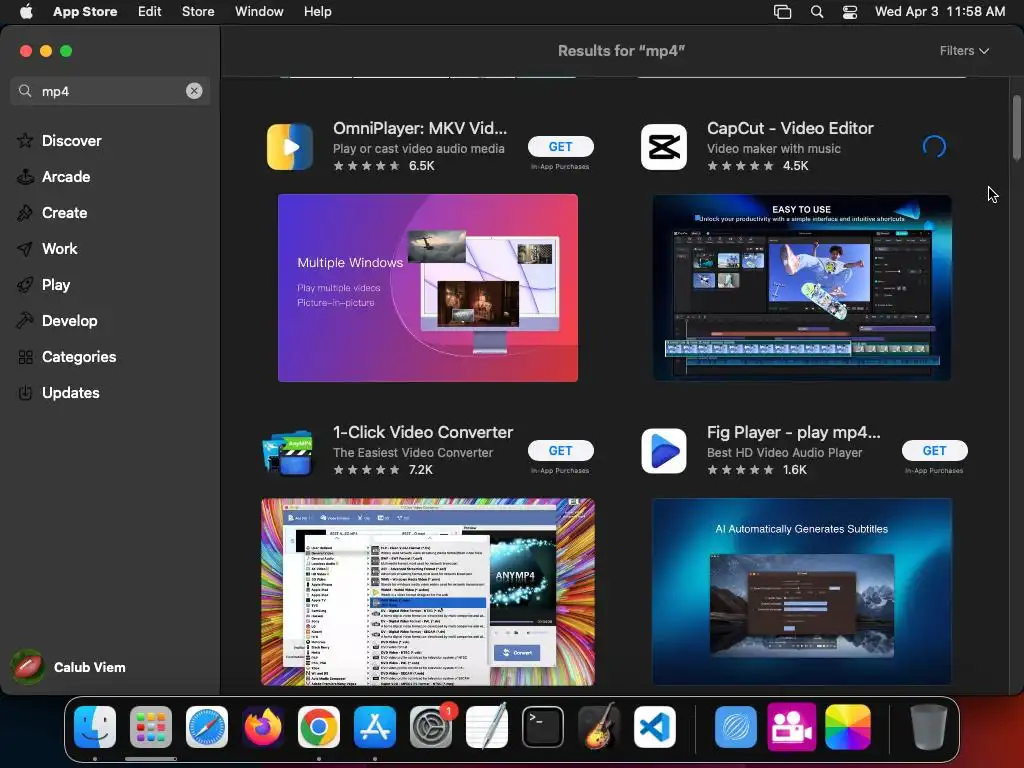Launch Google Chrome from the Dock

tap(319, 727)
